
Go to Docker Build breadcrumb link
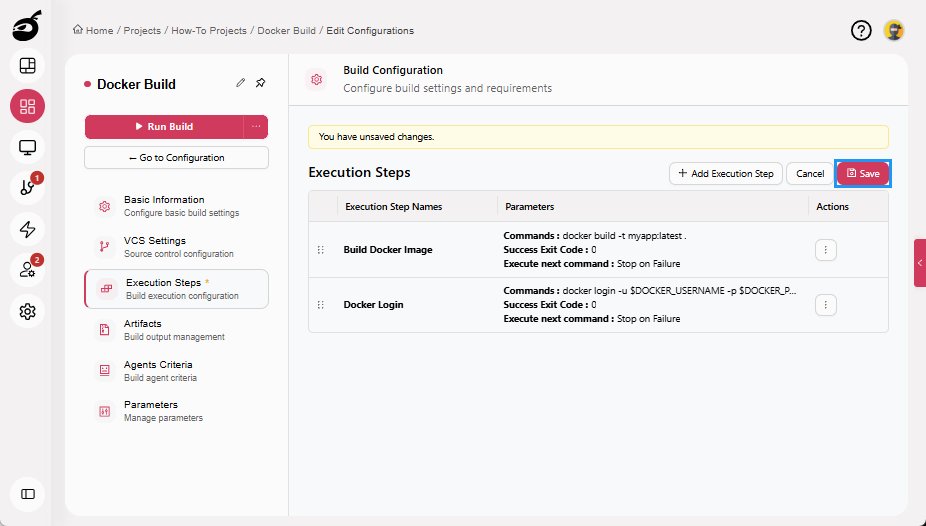(x=286, y=30)
